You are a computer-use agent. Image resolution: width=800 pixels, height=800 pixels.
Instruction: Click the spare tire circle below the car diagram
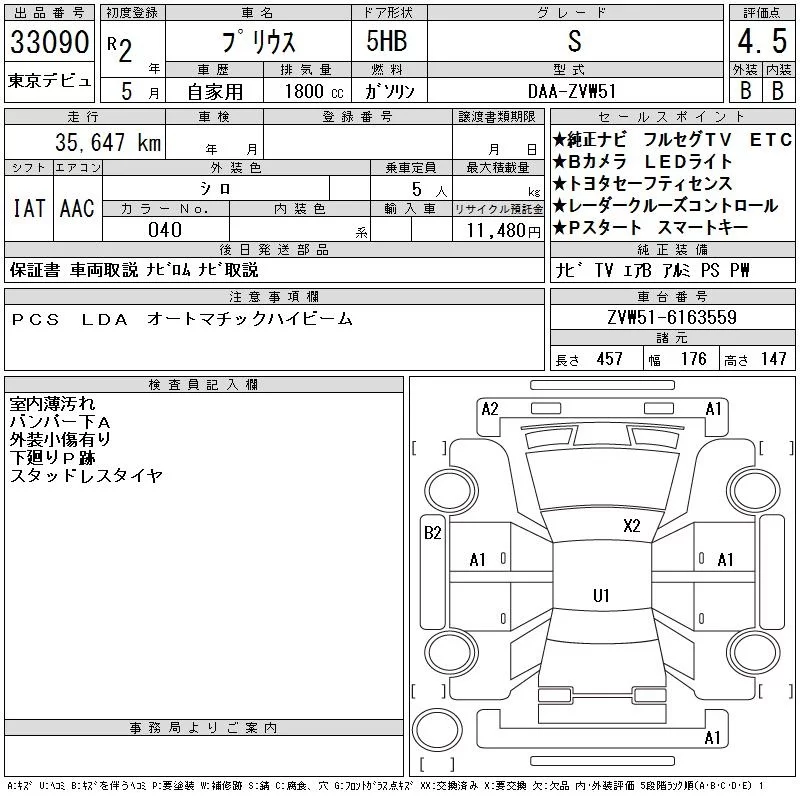tap(437, 729)
